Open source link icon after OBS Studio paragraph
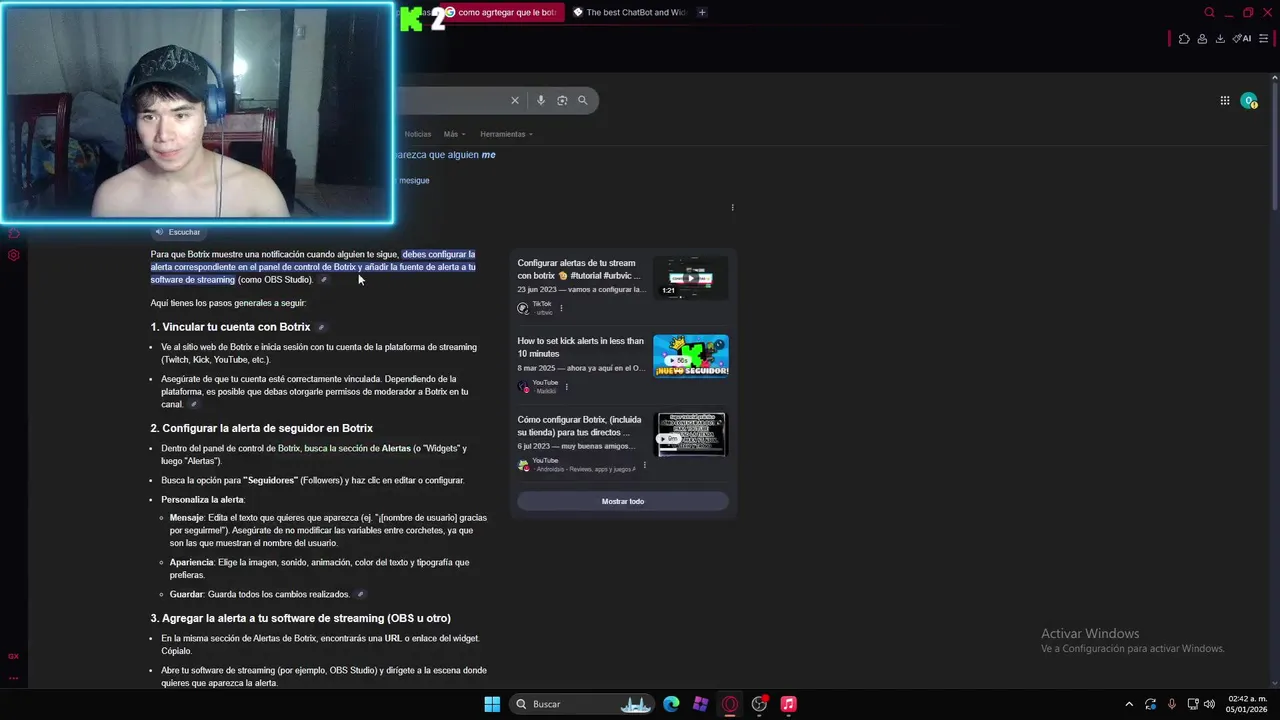1280x720 pixels. (323, 280)
